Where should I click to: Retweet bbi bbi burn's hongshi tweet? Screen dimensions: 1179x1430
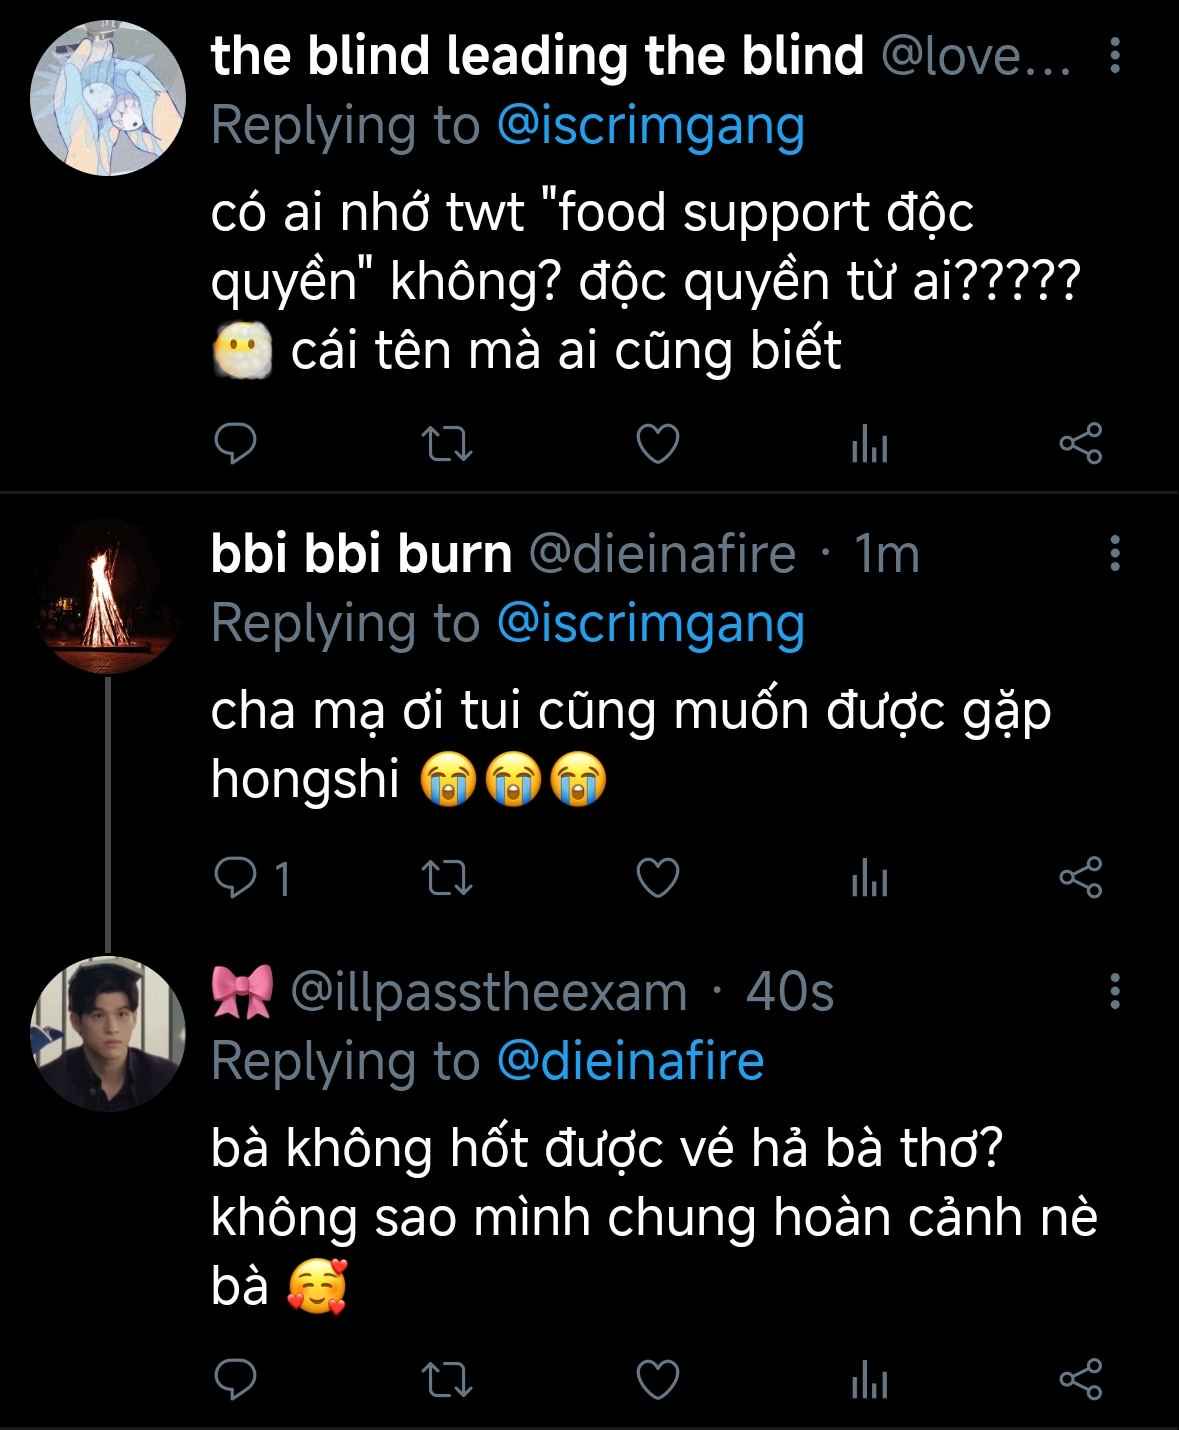[447, 878]
